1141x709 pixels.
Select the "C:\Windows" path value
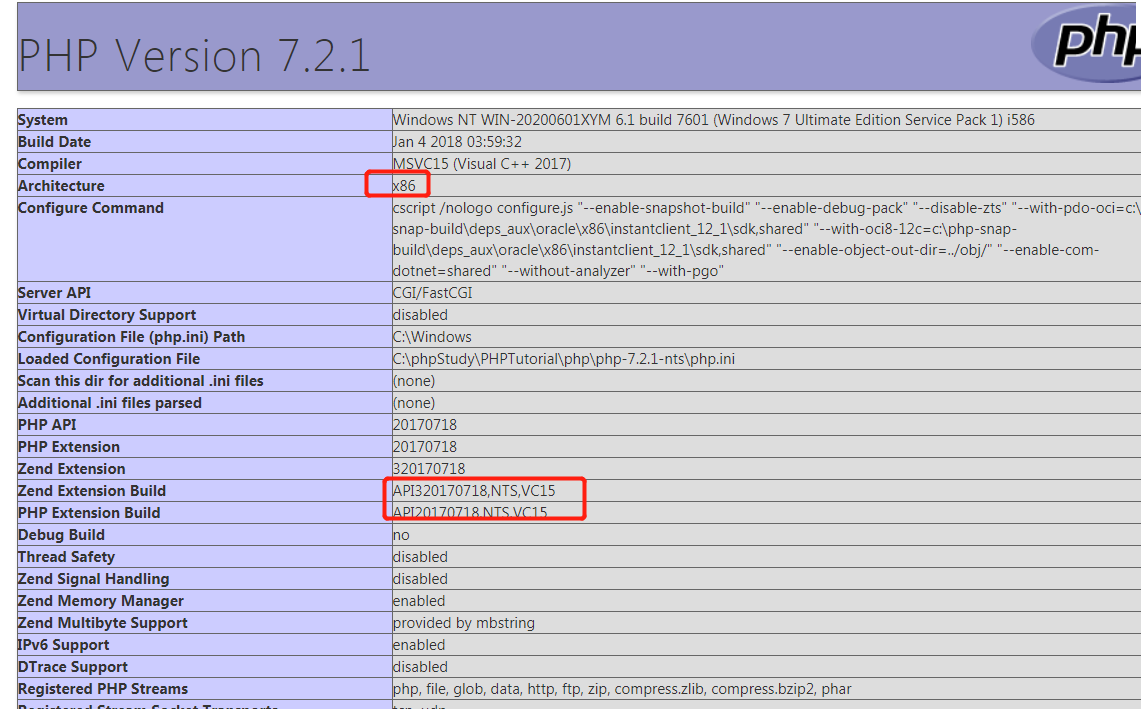(x=432, y=337)
